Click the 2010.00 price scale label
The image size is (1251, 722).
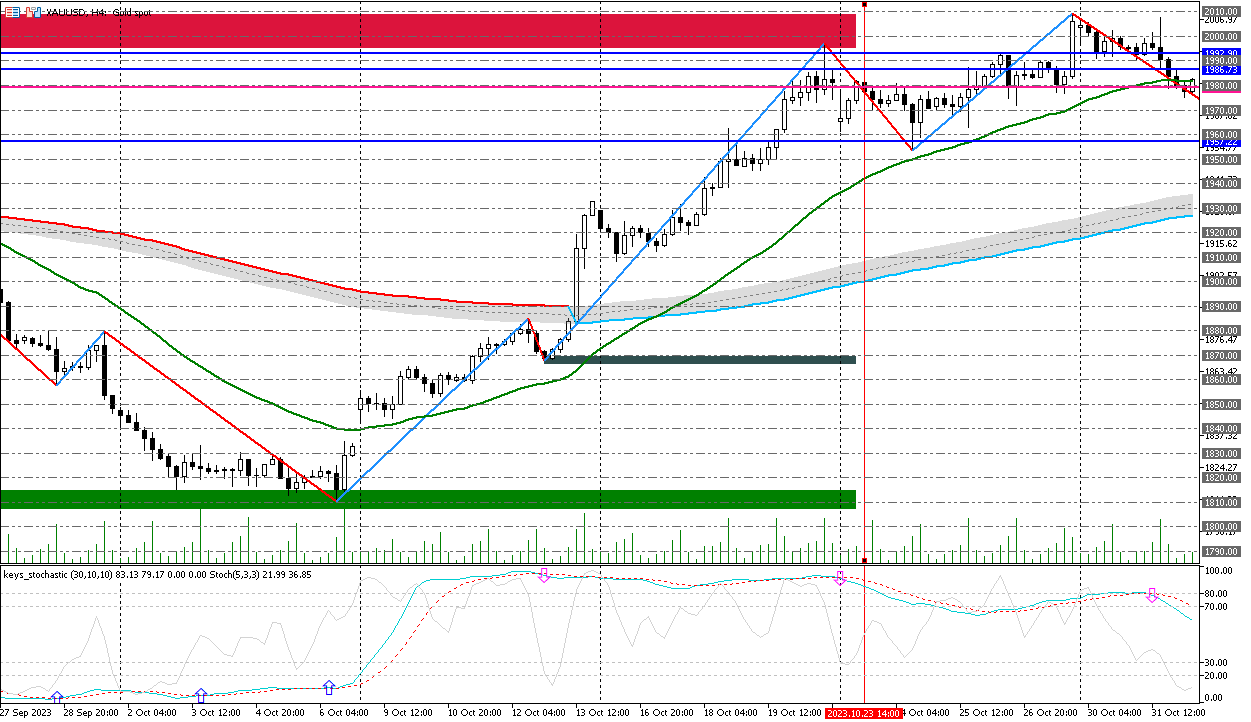tap(1221, 12)
